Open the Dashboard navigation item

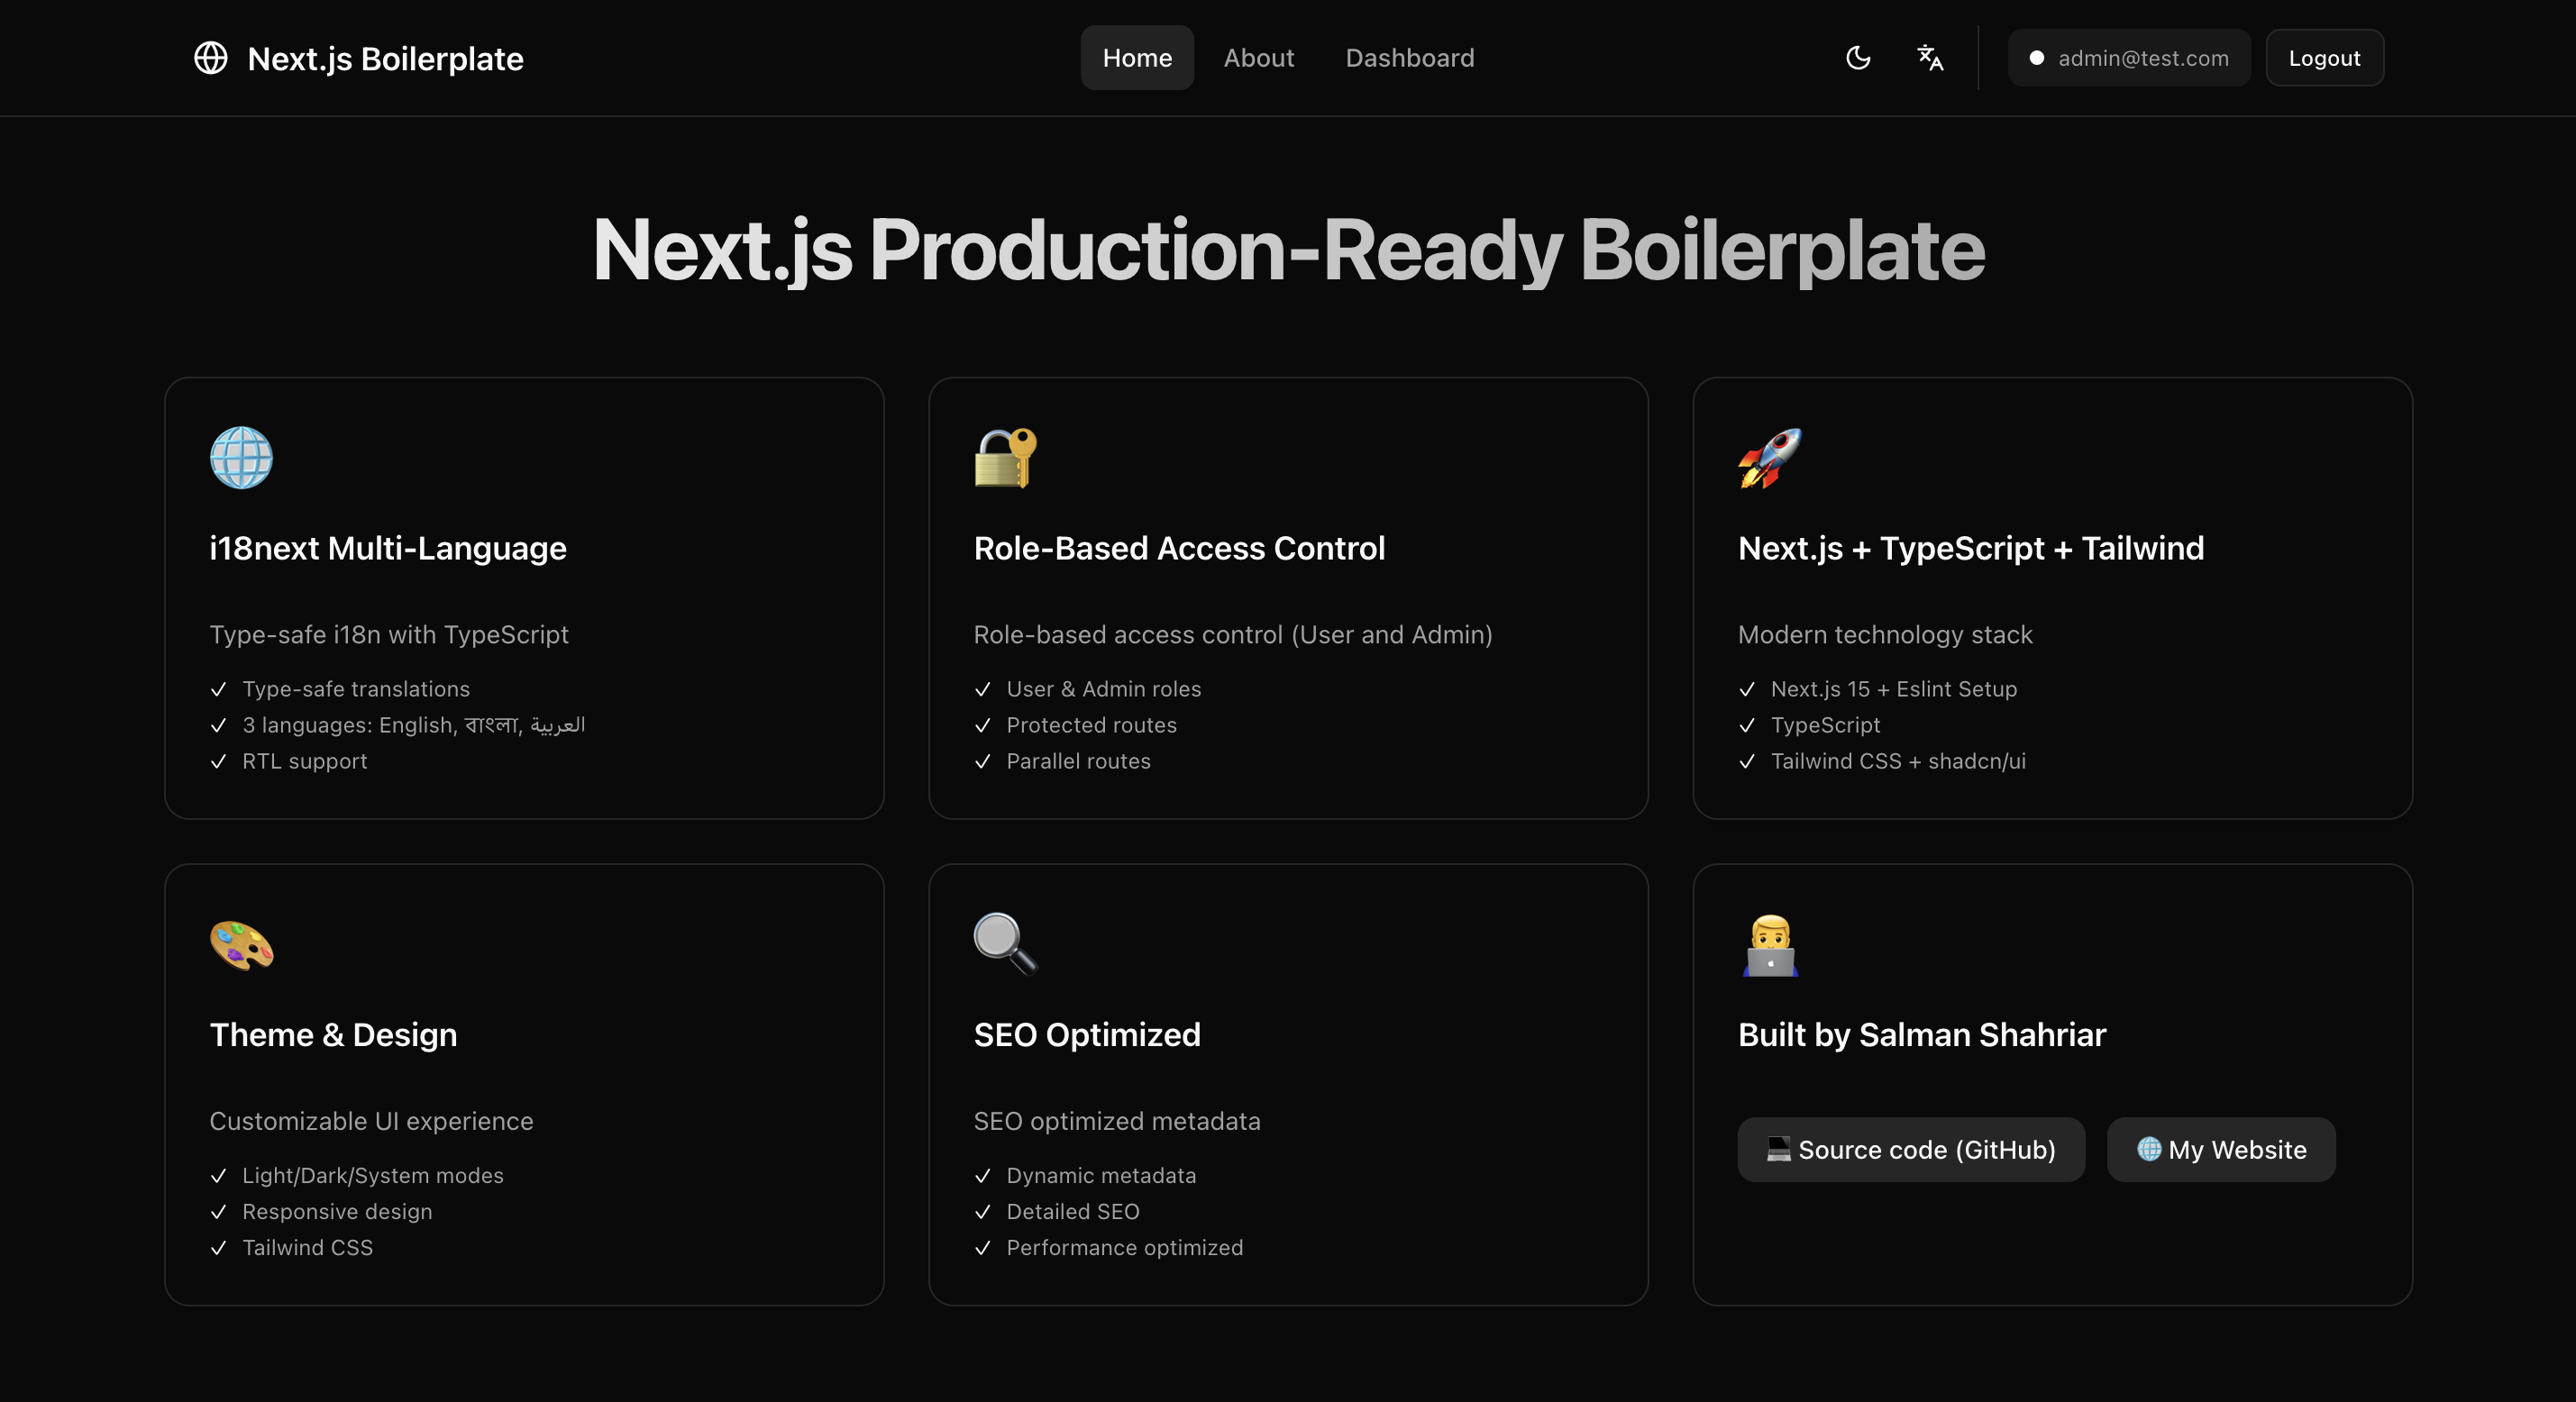pos(1409,58)
